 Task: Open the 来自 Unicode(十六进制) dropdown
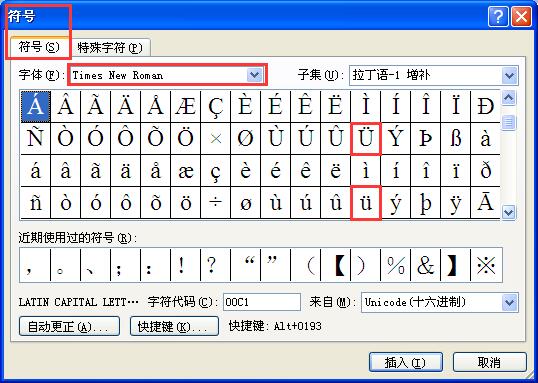tap(510, 302)
